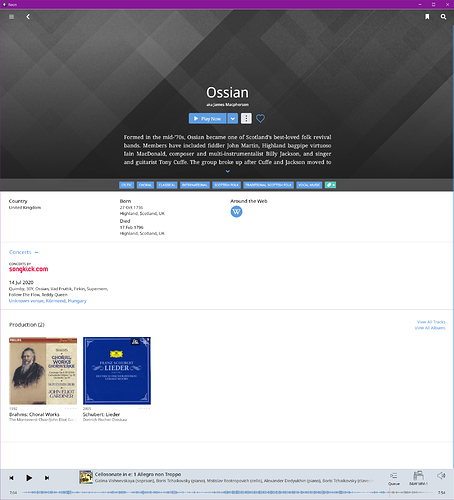Expand the full biography with the chevron
454x500 pixels.
(228, 171)
